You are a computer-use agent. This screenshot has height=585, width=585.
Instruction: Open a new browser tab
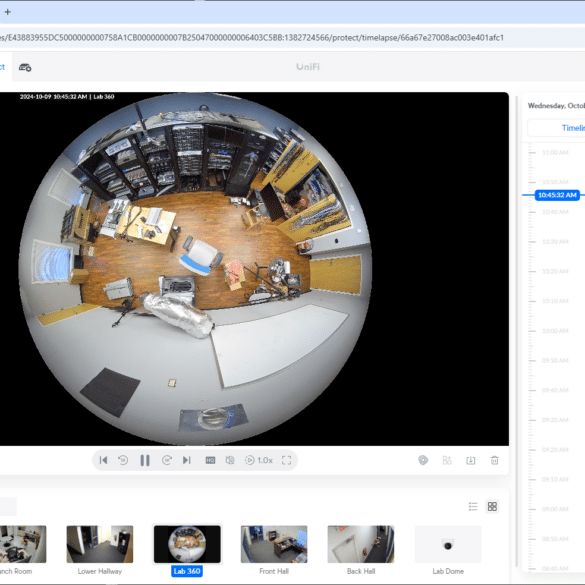click(7, 12)
